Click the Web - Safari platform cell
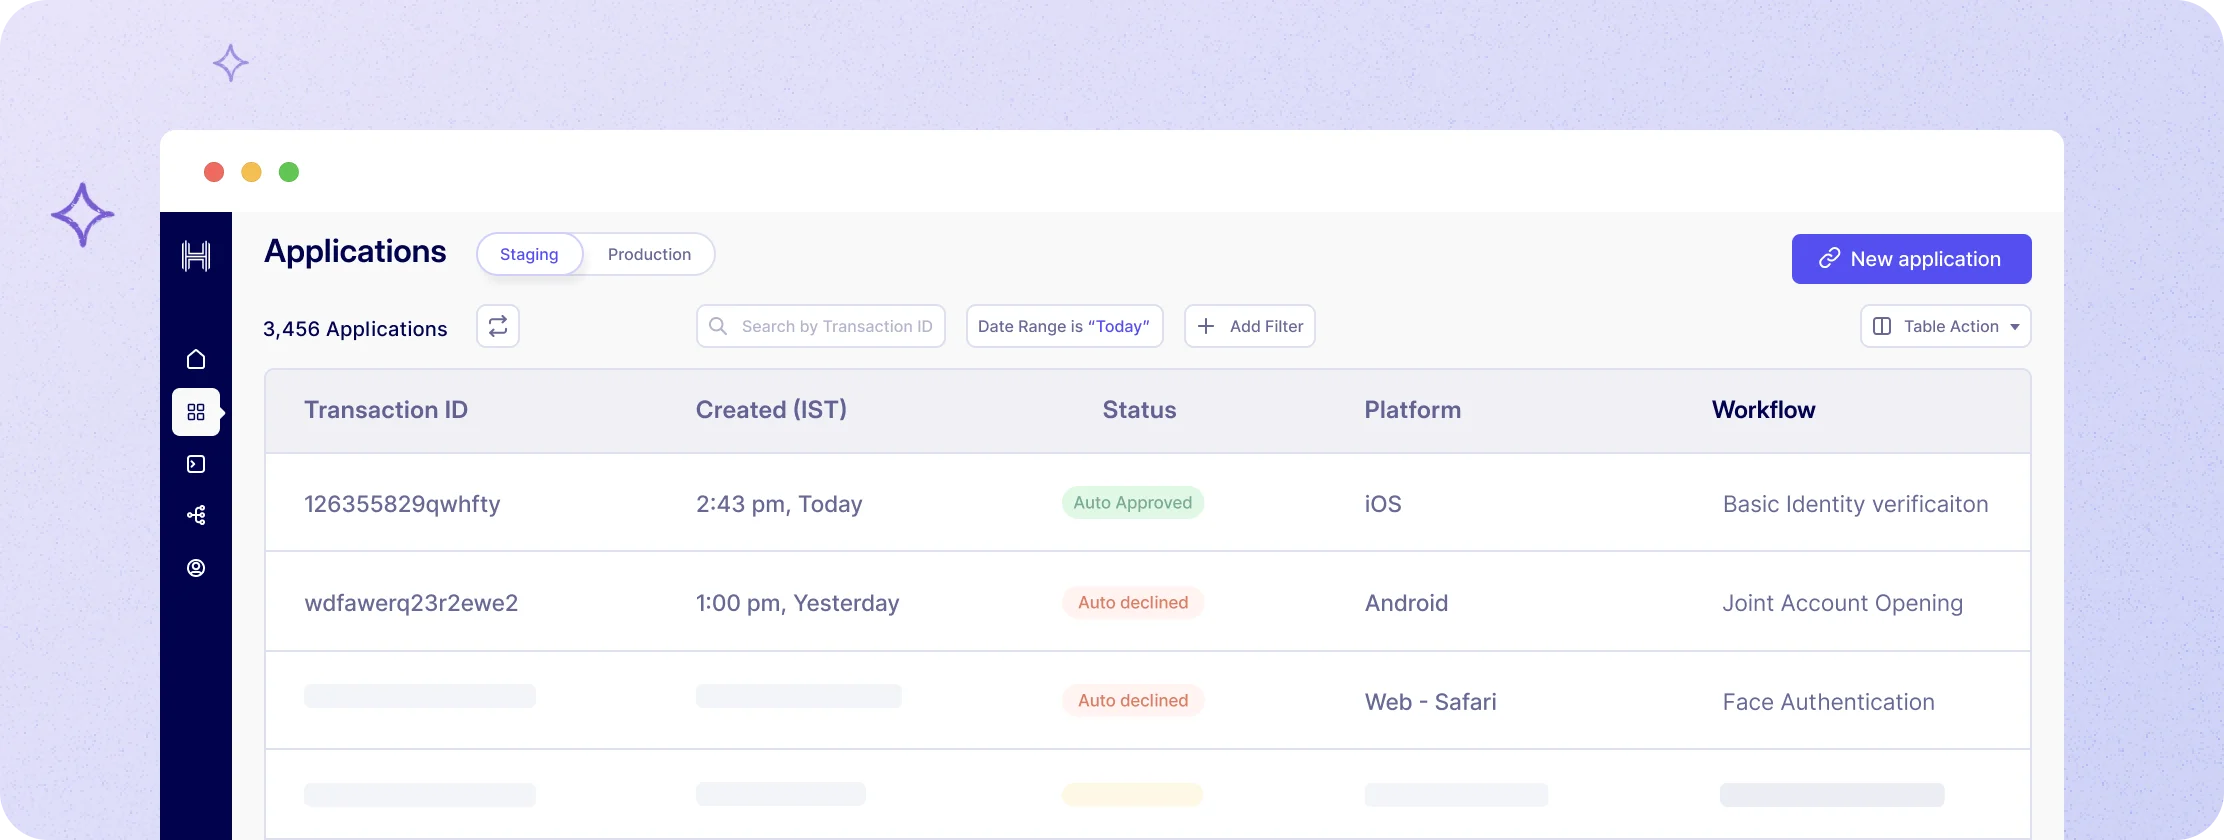2224x840 pixels. click(1430, 702)
